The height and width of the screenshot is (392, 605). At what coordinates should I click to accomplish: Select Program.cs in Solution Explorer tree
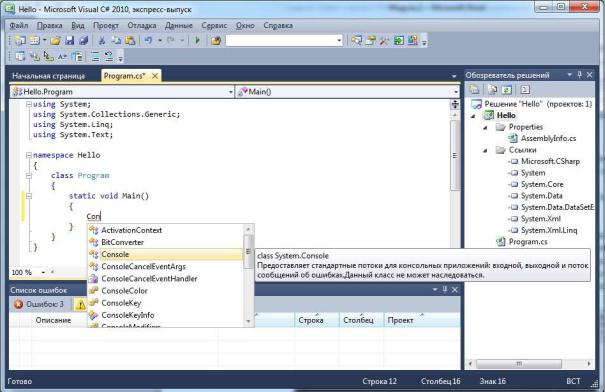(x=528, y=242)
